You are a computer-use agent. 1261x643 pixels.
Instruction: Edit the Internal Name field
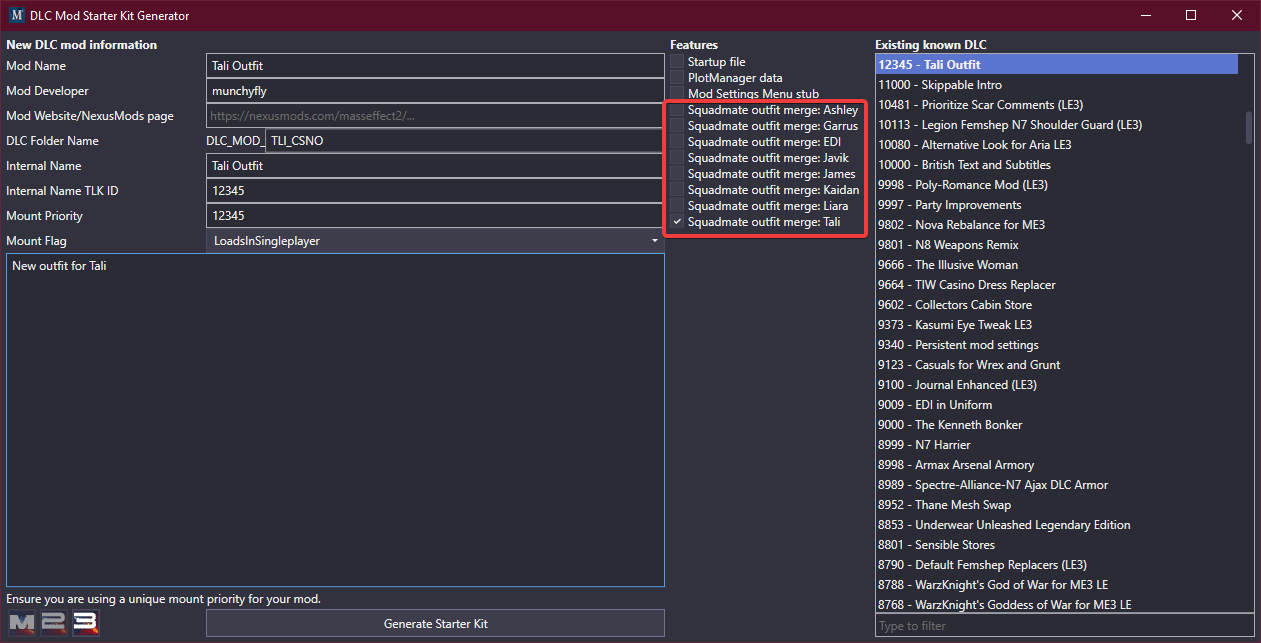[x=435, y=166]
